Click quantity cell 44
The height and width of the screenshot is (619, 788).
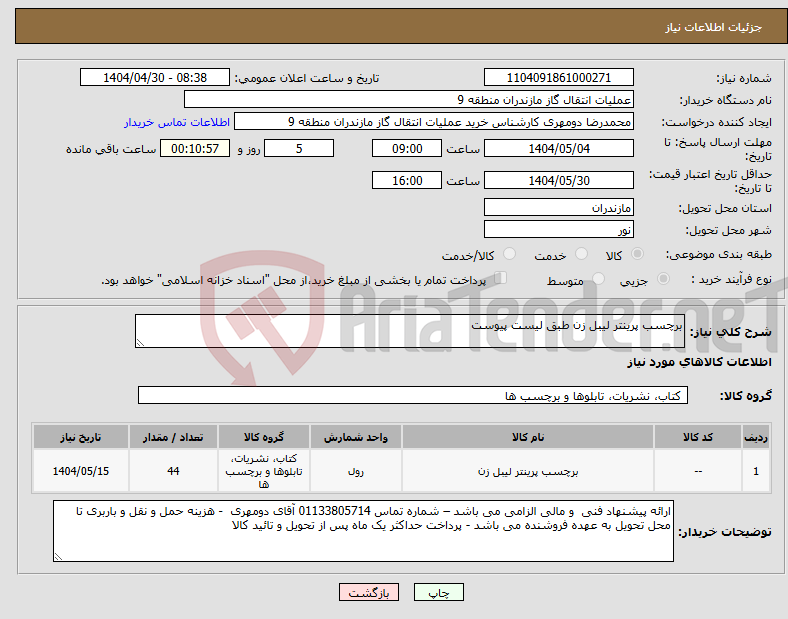click(x=173, y=471)
